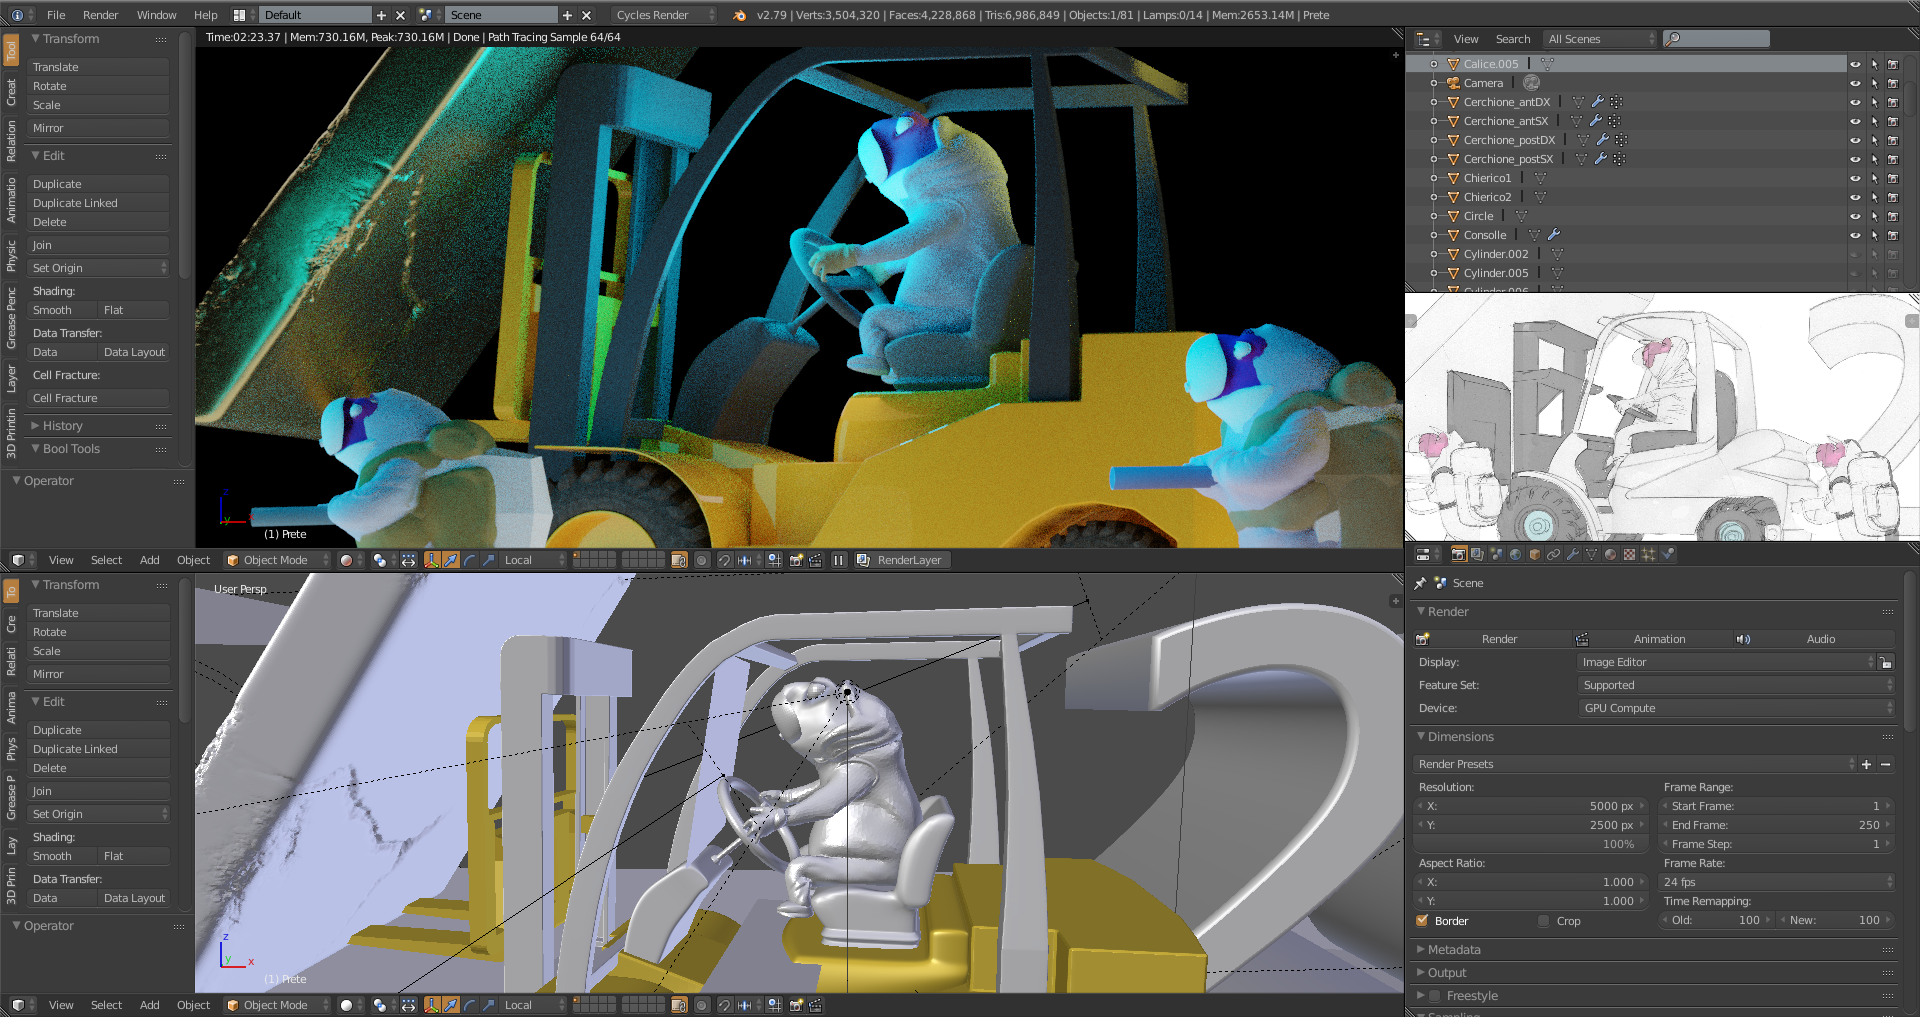Viewport: 1920px width, 1017px height.
Task: Open the render engine dropdown Cycles Render
Action: (663, 15)
